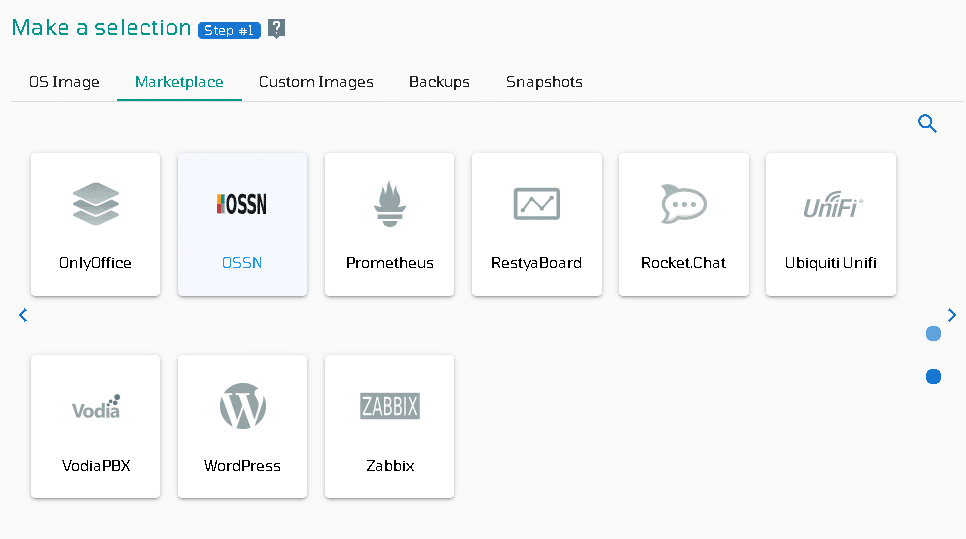Select the OnlyOffice stacked layers icon
Screen dimensions: 966x539
(x=95, y=204)
